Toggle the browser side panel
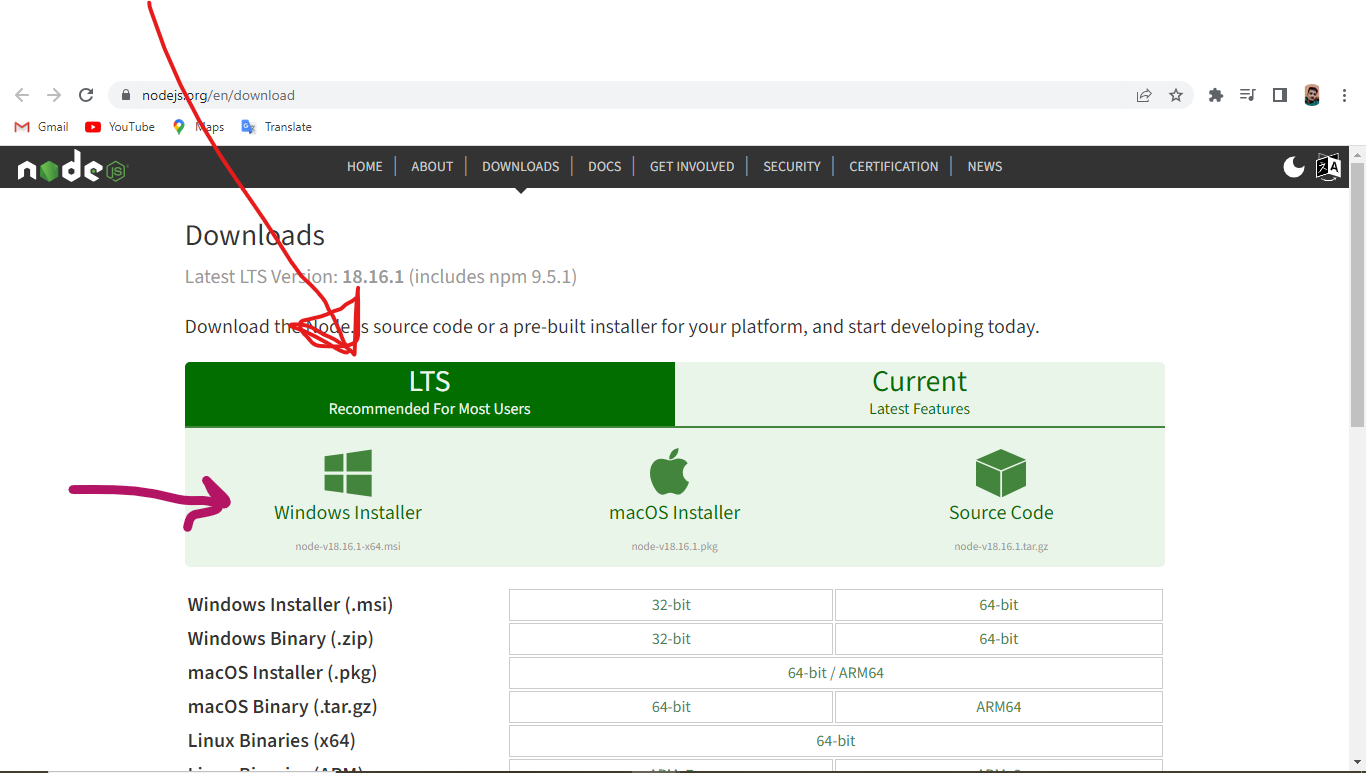Screen dimensions: 1366x773 (x=1279, y=95)
